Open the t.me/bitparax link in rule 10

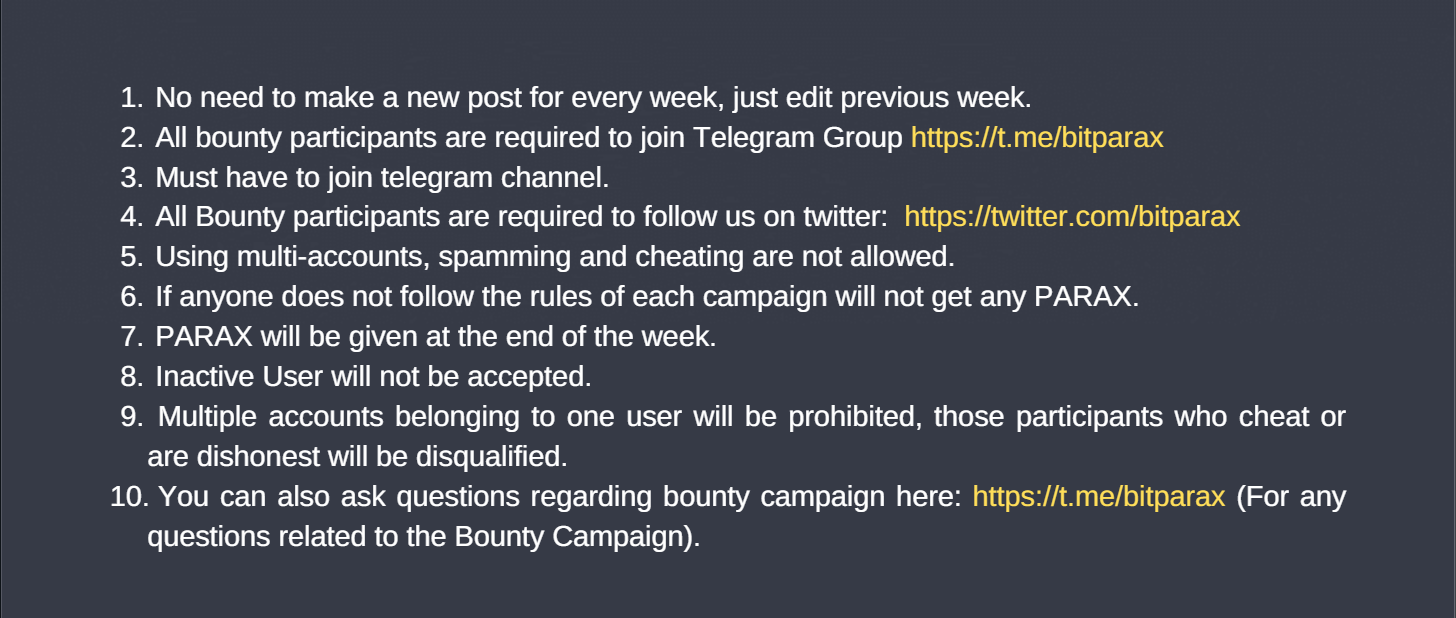pos(1098,496)
